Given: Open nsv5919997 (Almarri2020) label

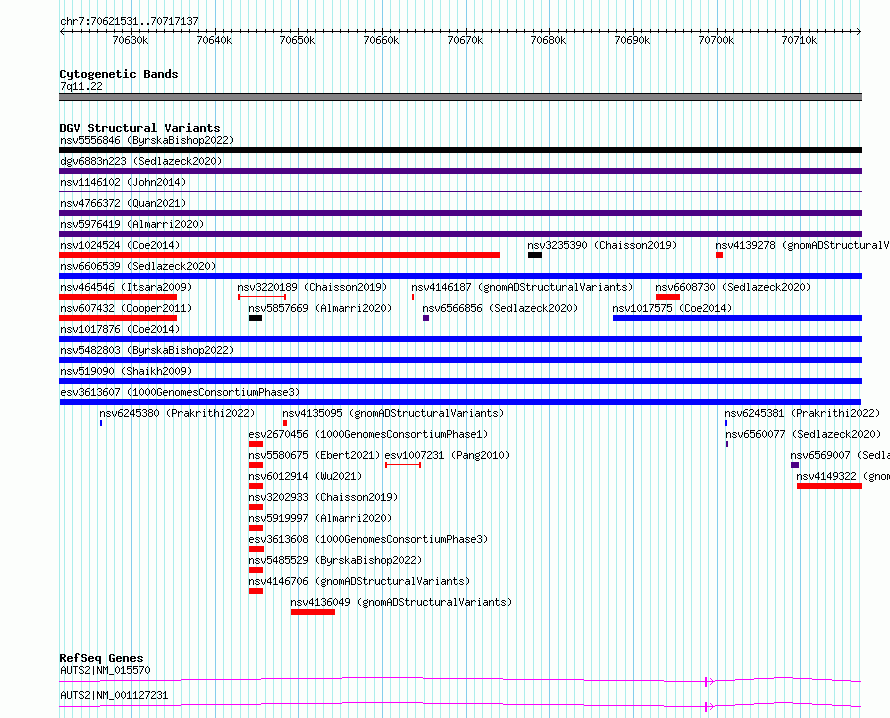Looking at the screenshot, I should point(320,518).
